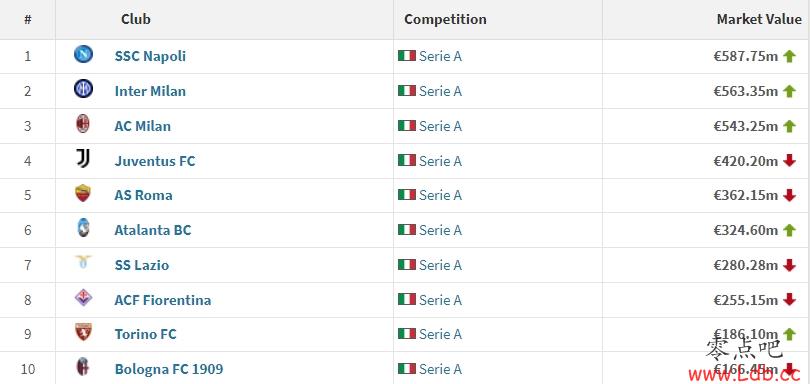Click the ACF Fiorentina crest icon
The image size is (810, 384).
pyautogui.click(x=83, y=298)
